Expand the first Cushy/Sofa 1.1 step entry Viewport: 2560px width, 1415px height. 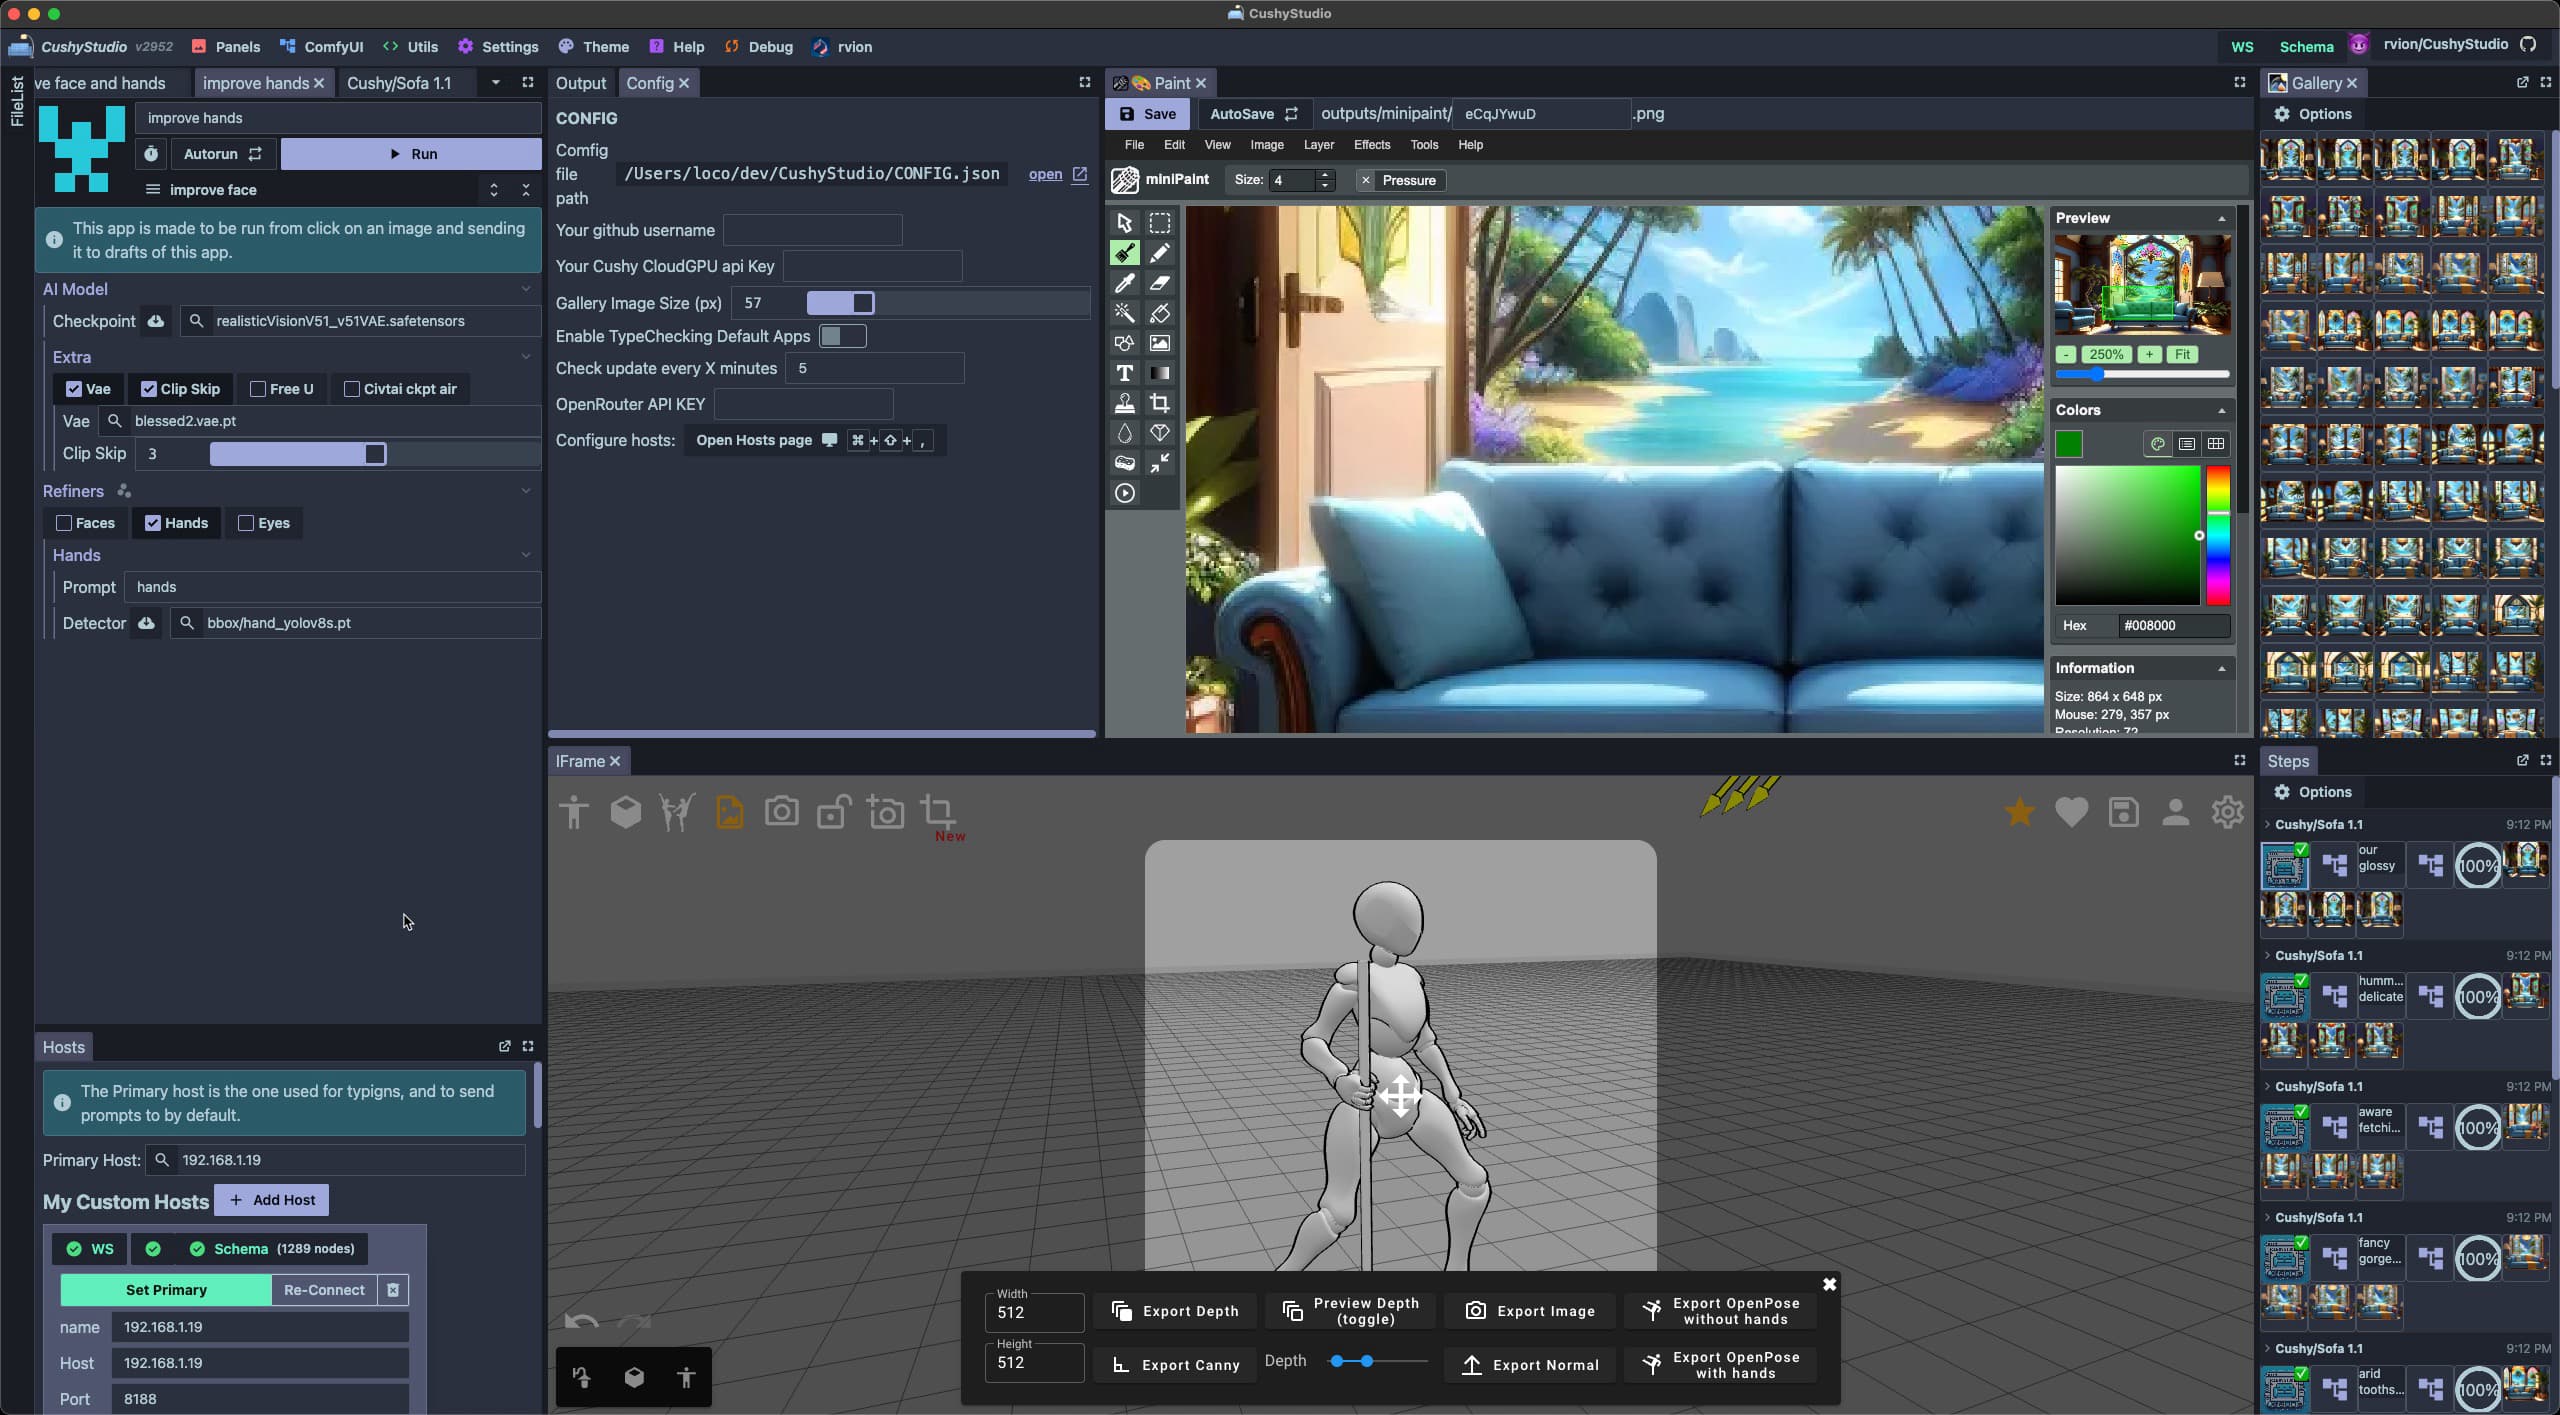2267,825
